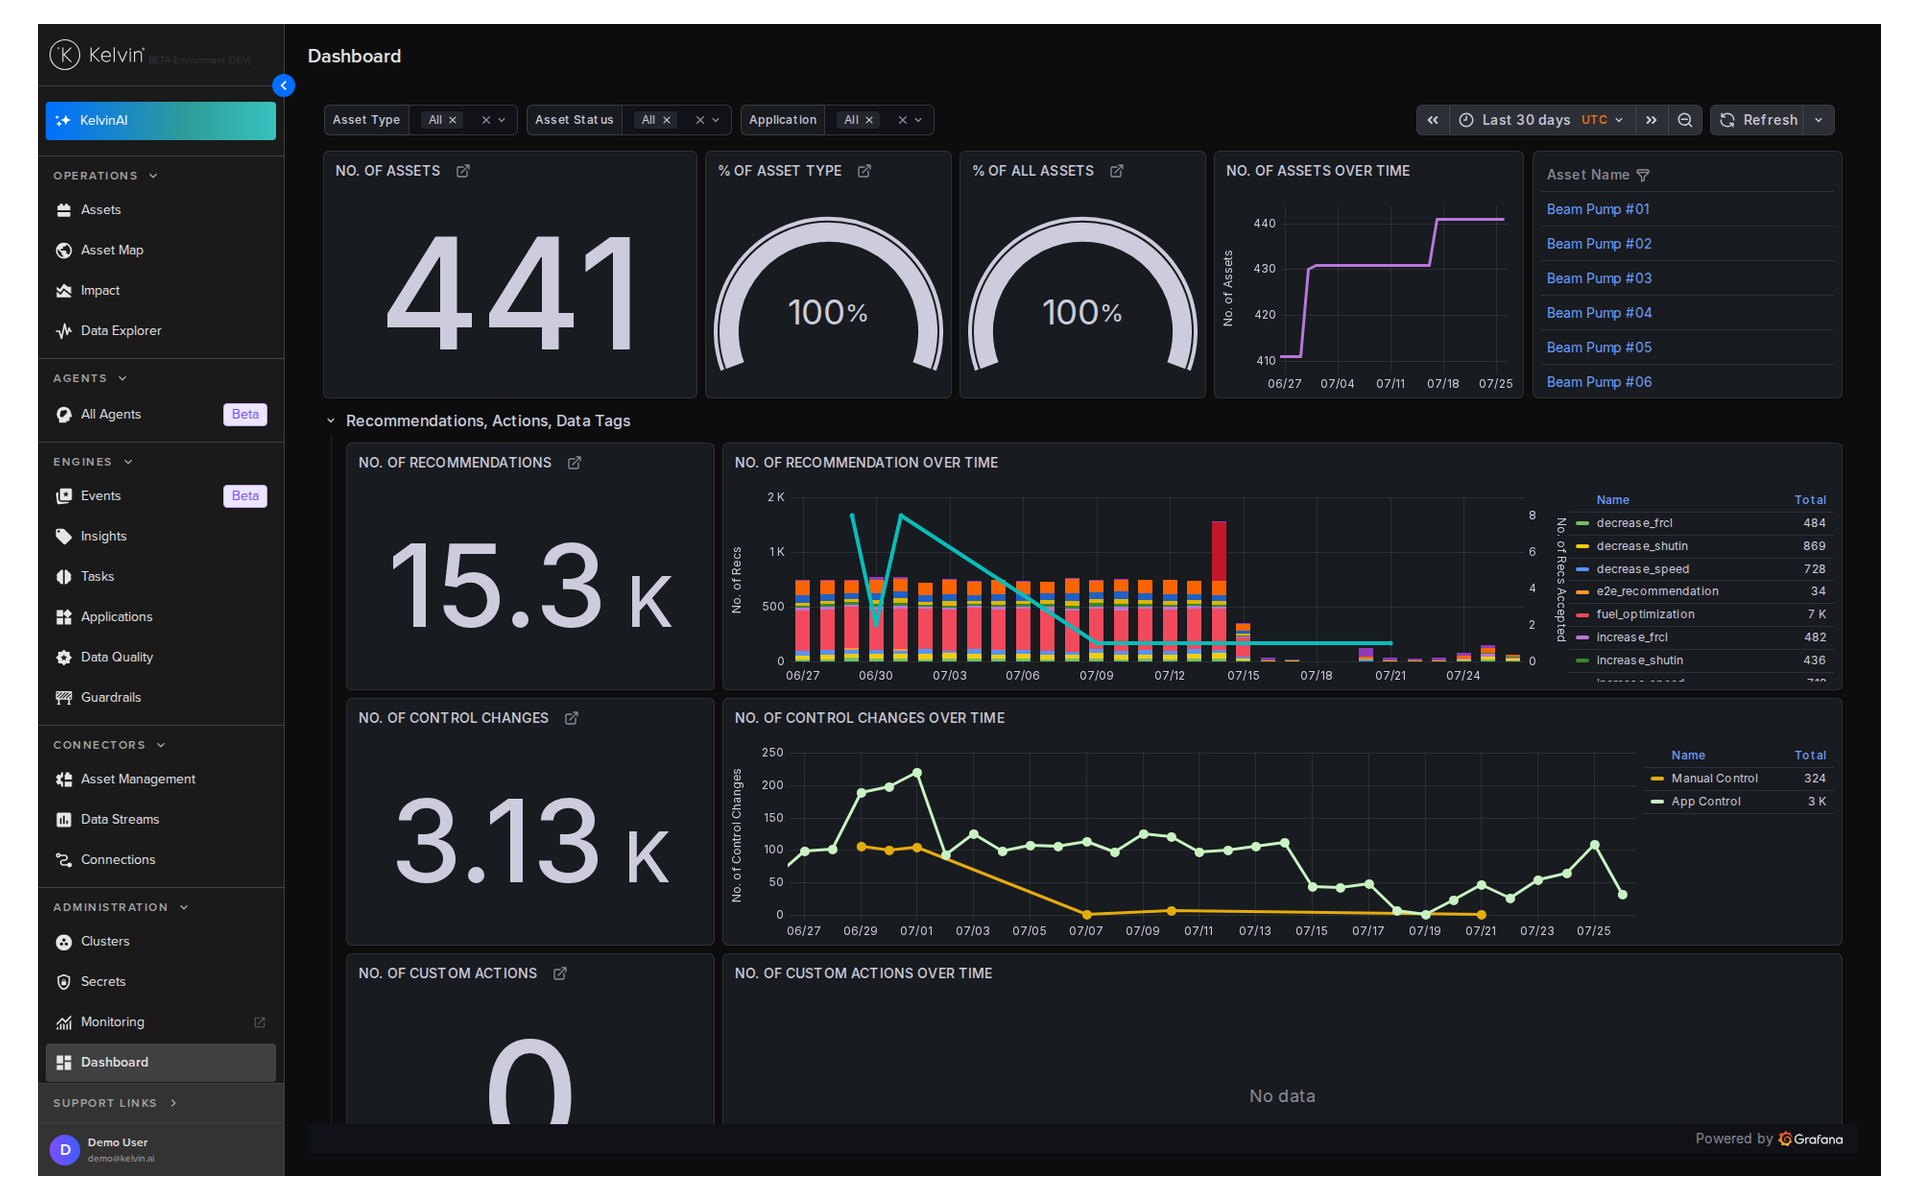Collapse the Recommendations, Actions, Data Tags row

pyautogui.click(x=331, y=421)
